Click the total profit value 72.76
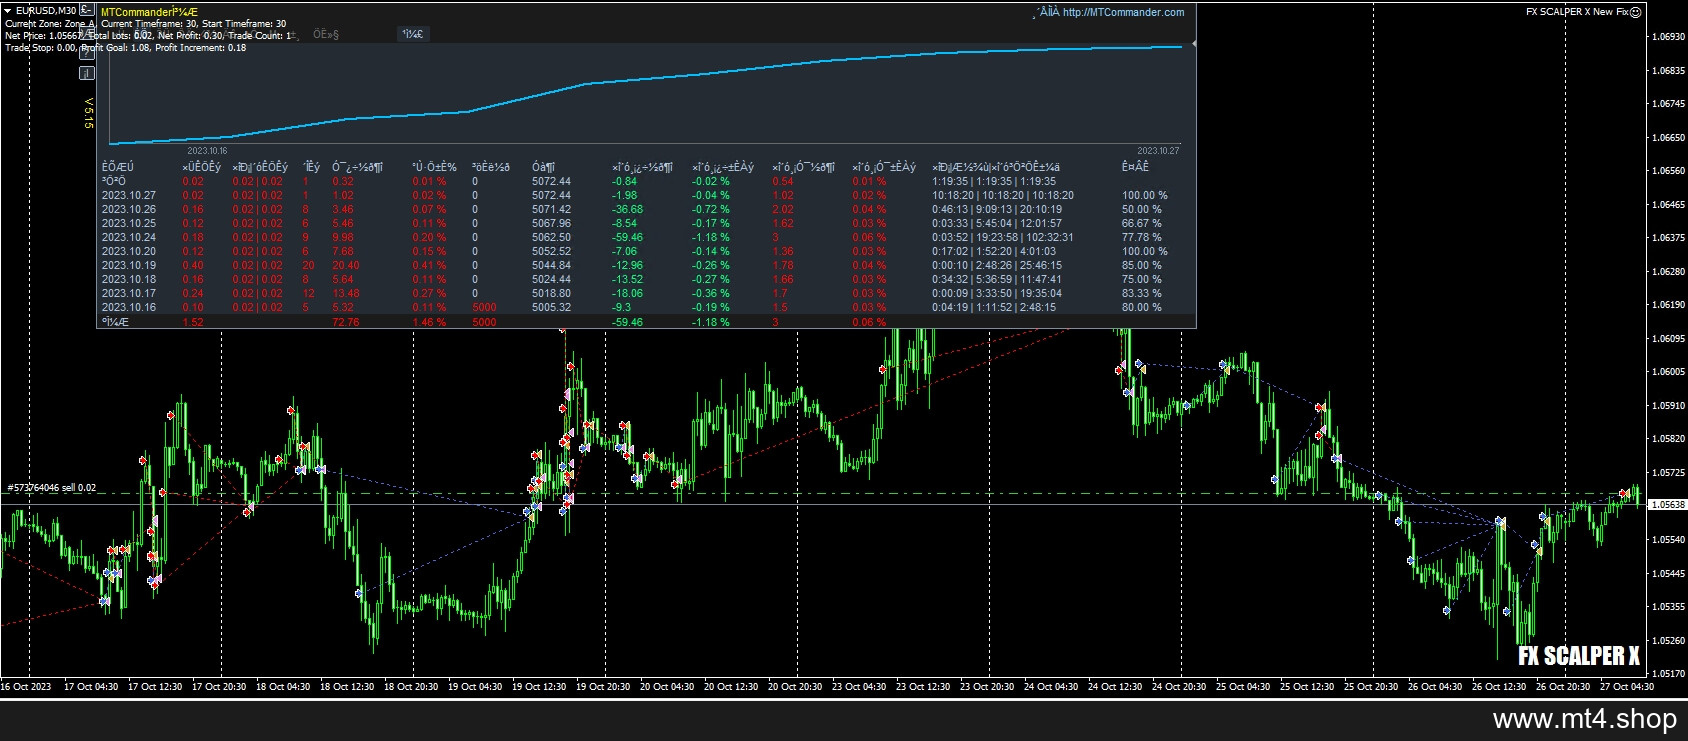 coord(346,322)
